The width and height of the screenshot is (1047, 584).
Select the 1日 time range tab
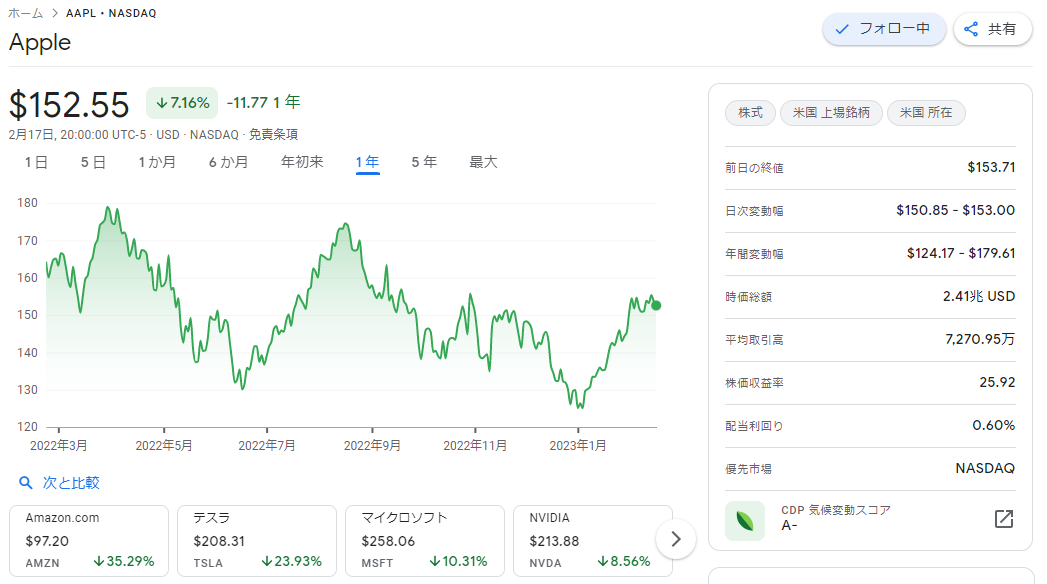(x=36, y=162)
